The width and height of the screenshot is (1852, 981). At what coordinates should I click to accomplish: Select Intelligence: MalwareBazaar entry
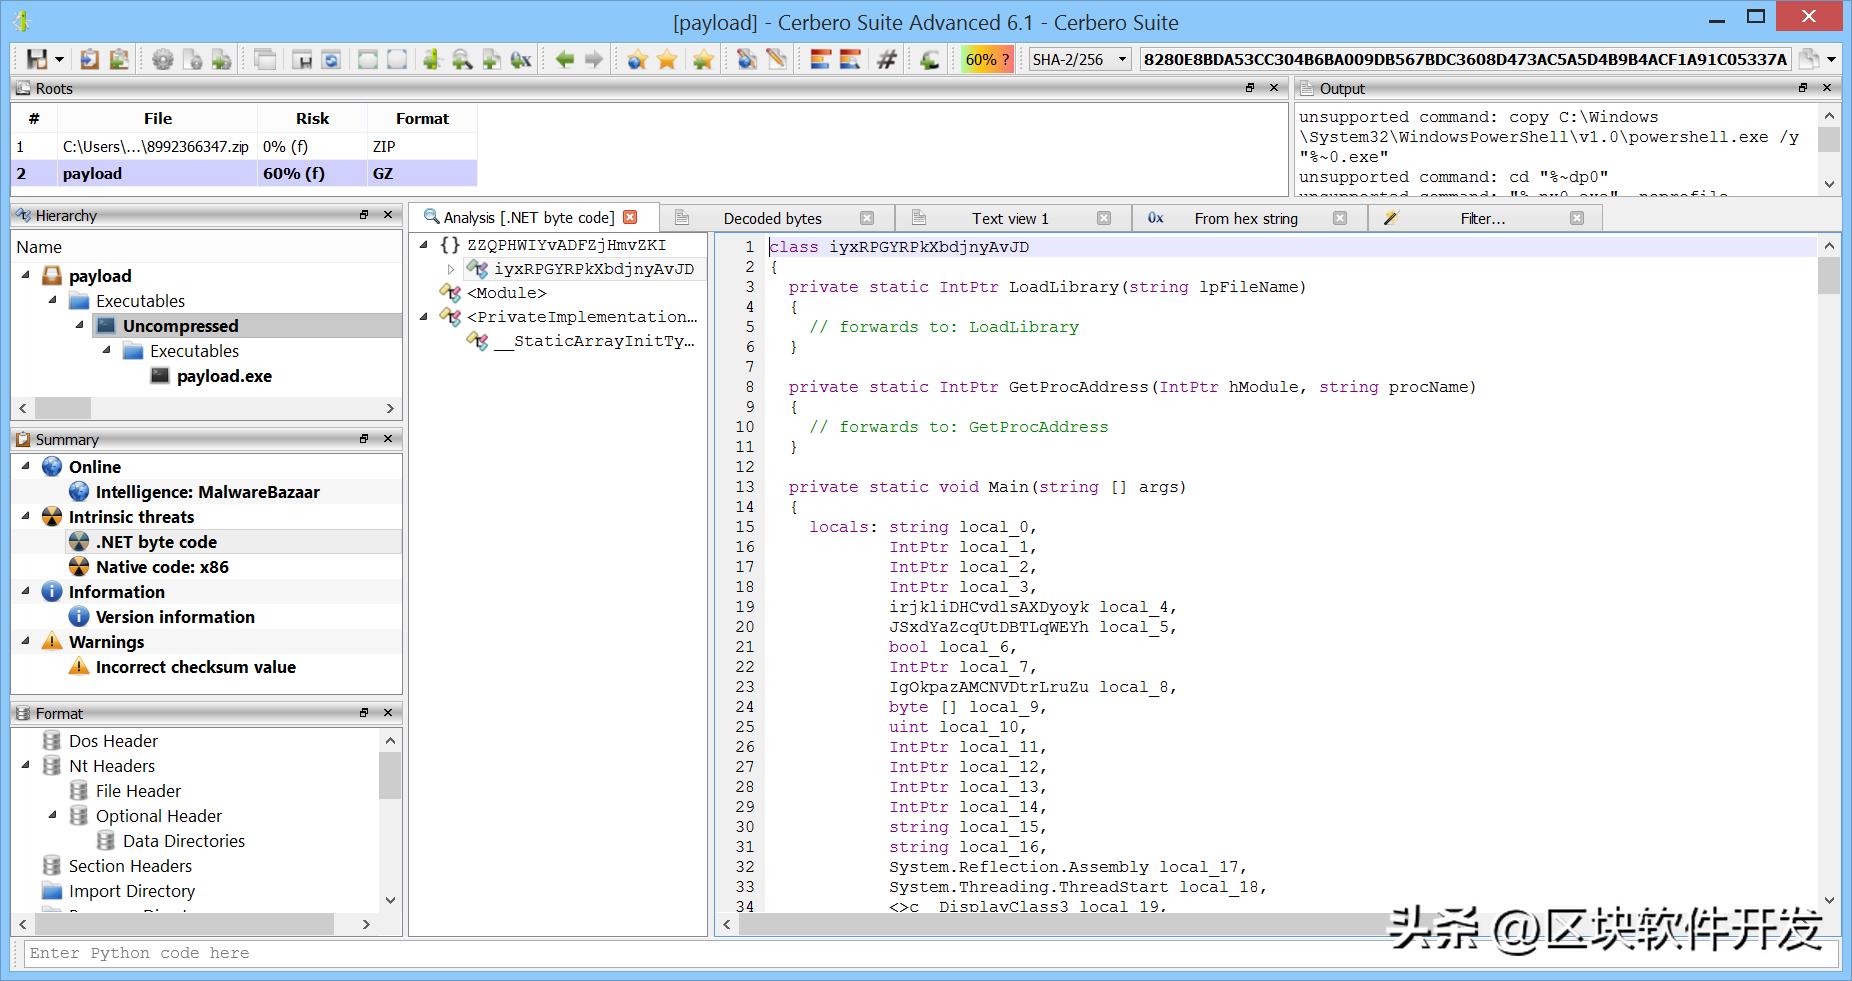coord(207,492)
